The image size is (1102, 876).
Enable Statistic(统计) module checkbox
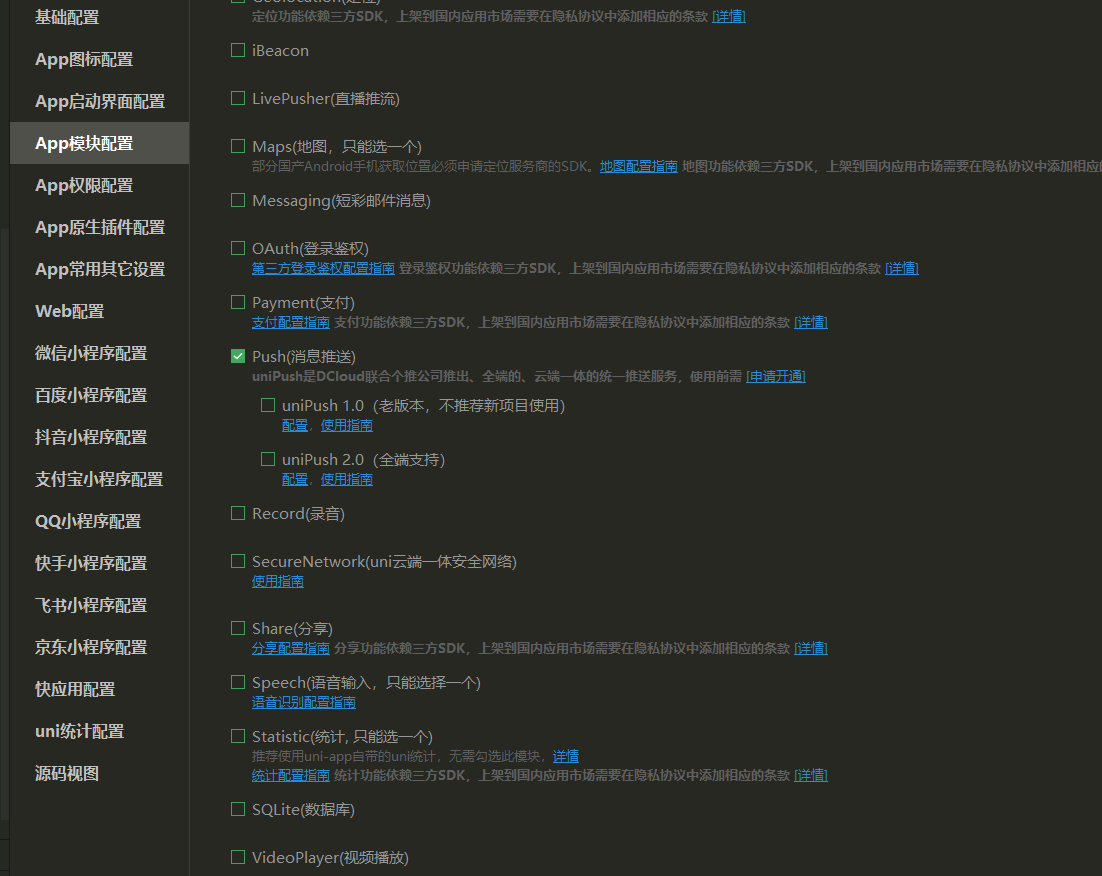(x=238, y=736)
